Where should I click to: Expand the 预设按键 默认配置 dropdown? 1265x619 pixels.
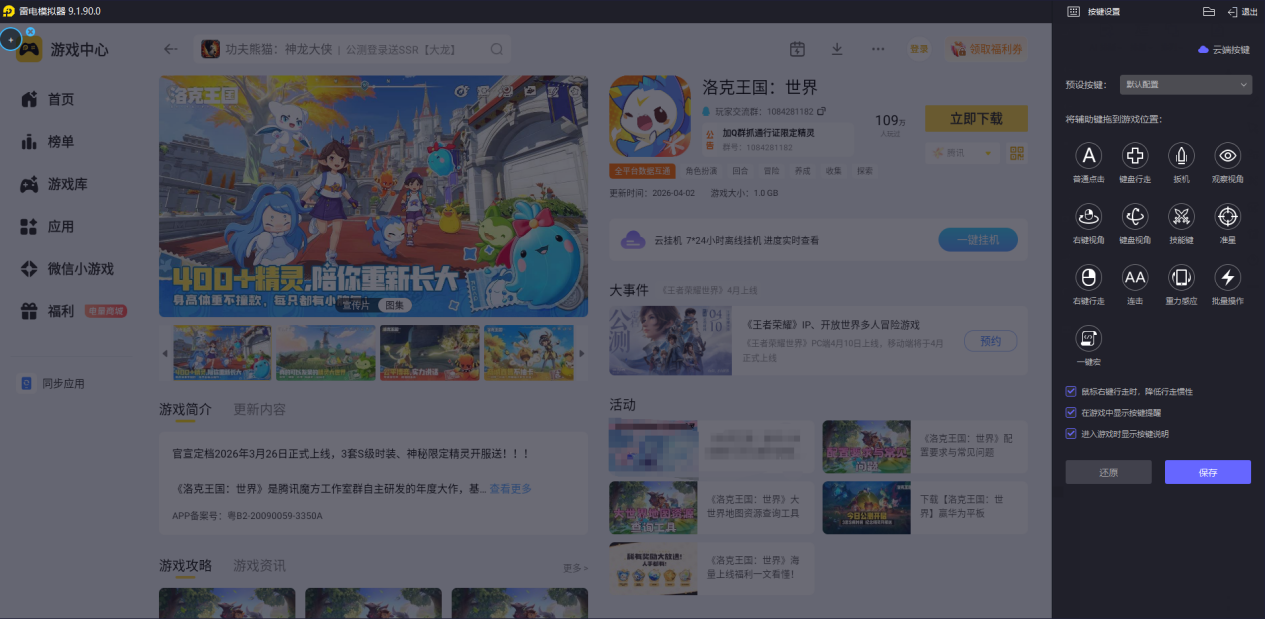[1185, 85]
